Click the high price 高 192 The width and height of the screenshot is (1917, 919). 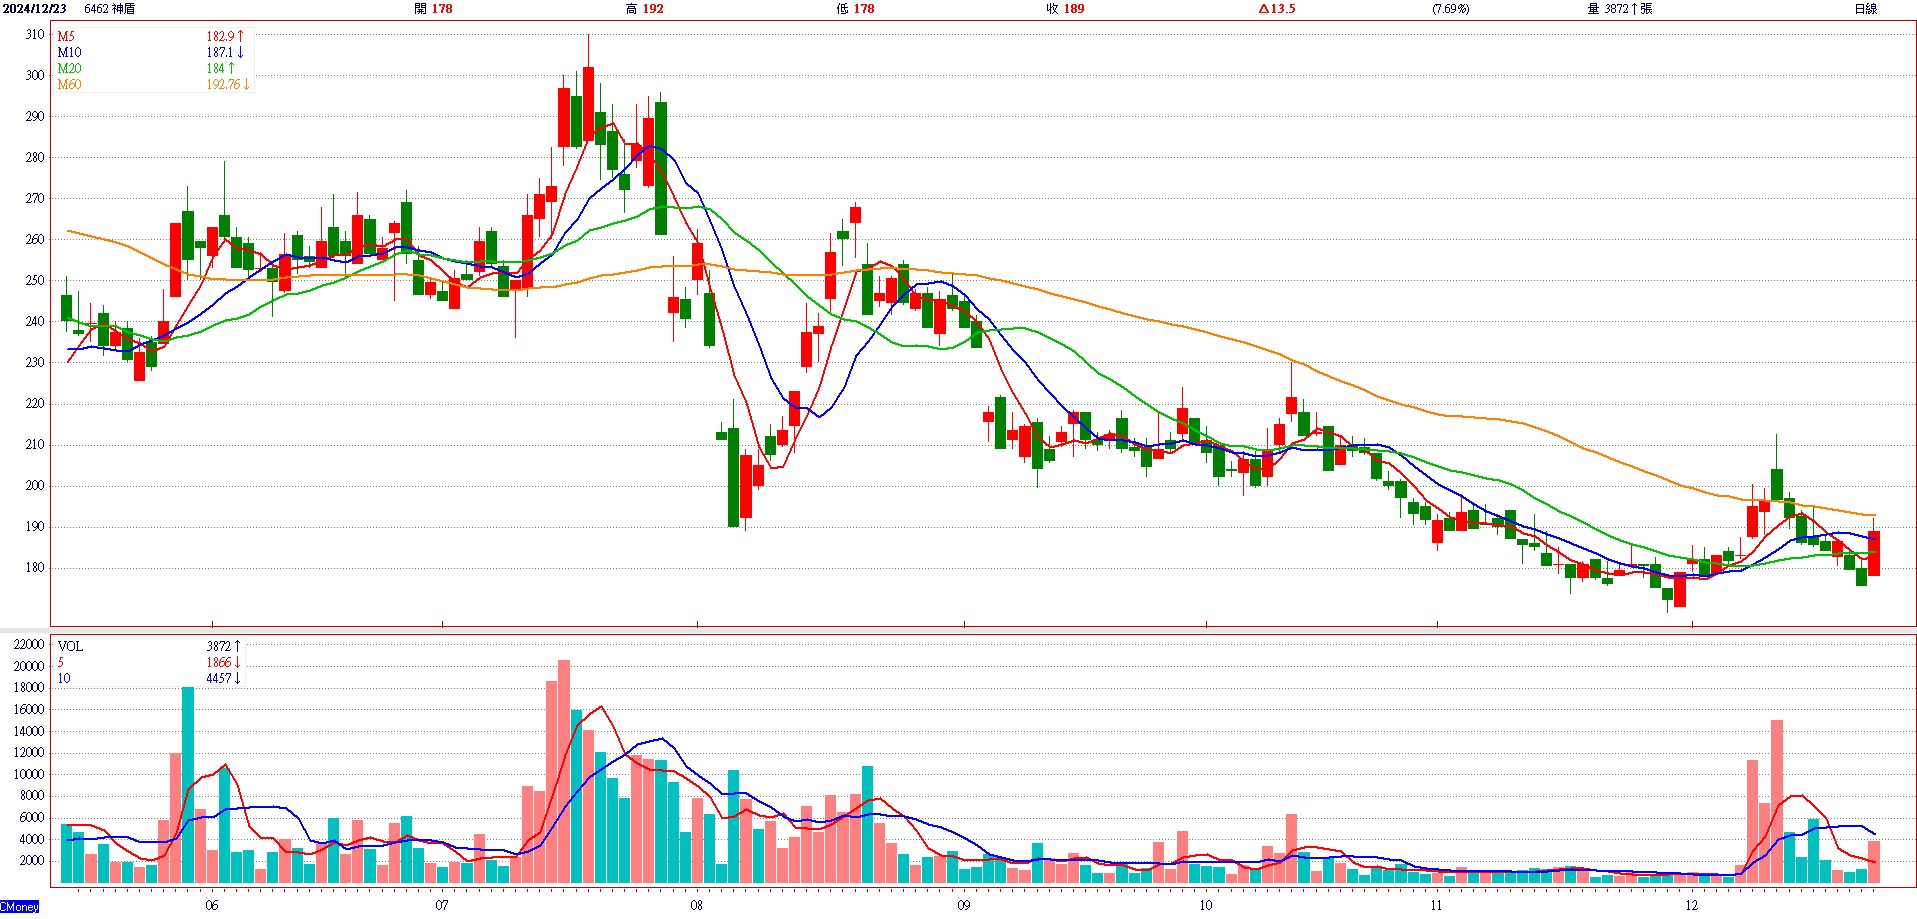click(644, 9)
